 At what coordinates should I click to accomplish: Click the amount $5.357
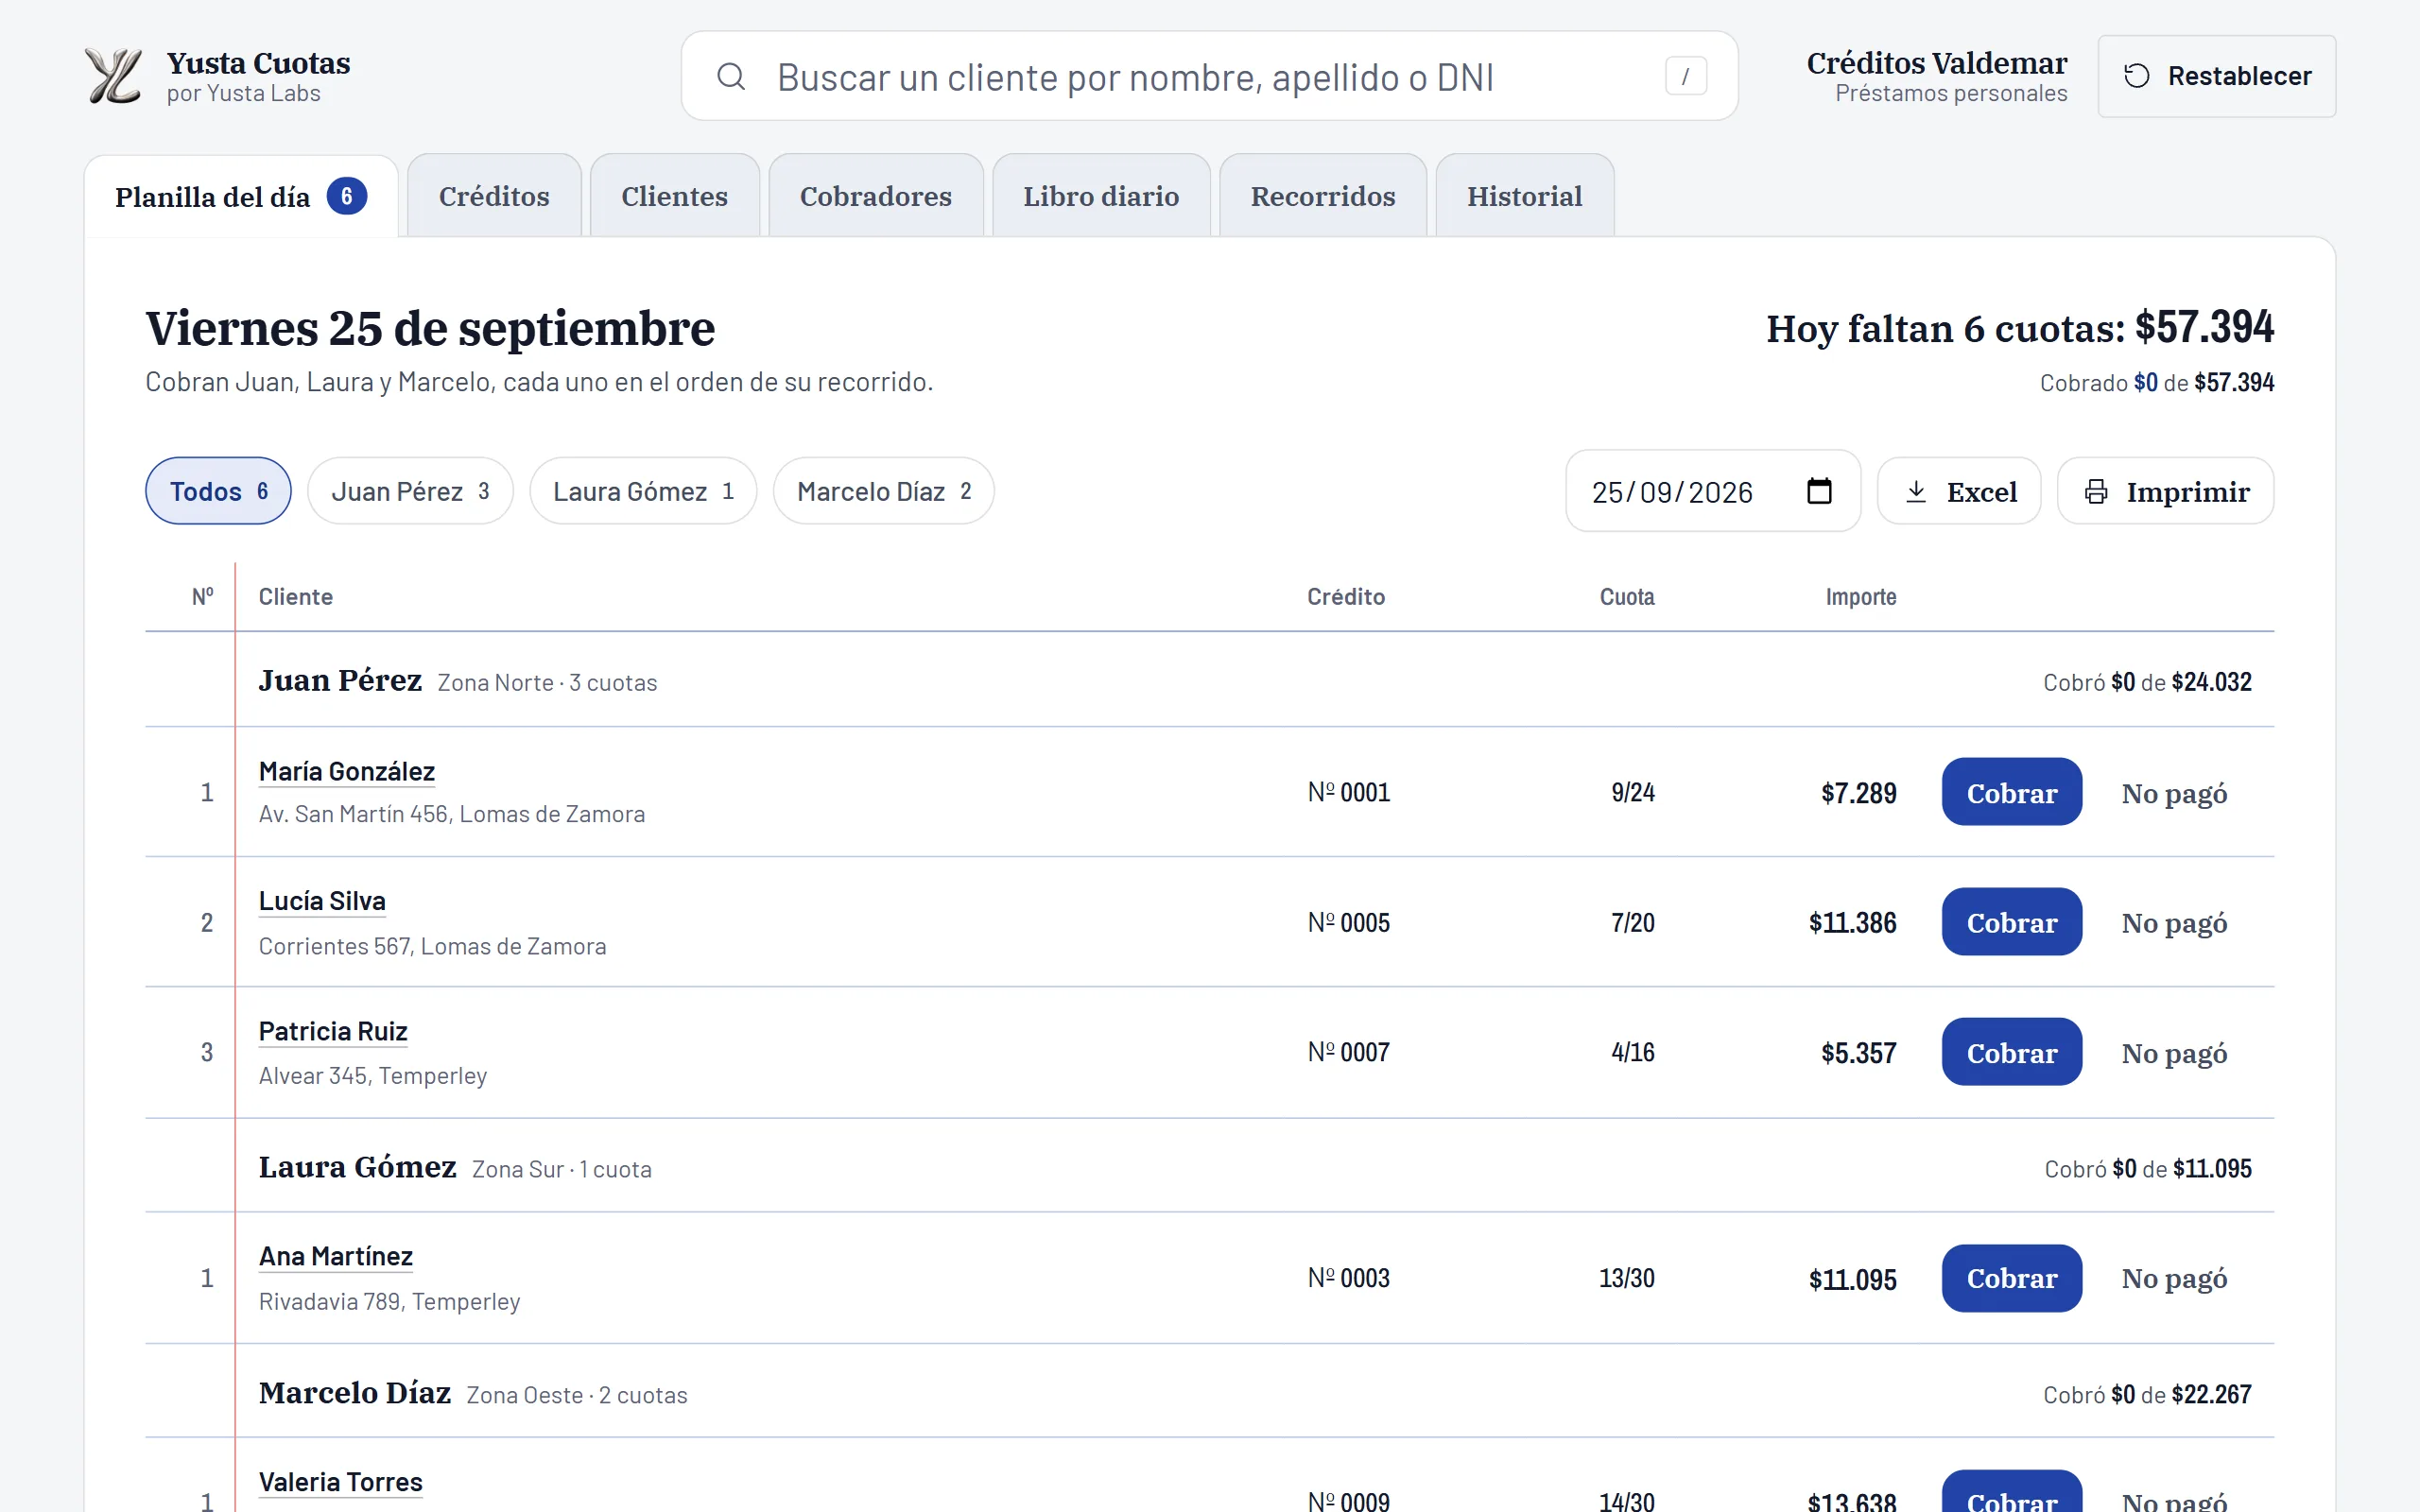1858,1053
